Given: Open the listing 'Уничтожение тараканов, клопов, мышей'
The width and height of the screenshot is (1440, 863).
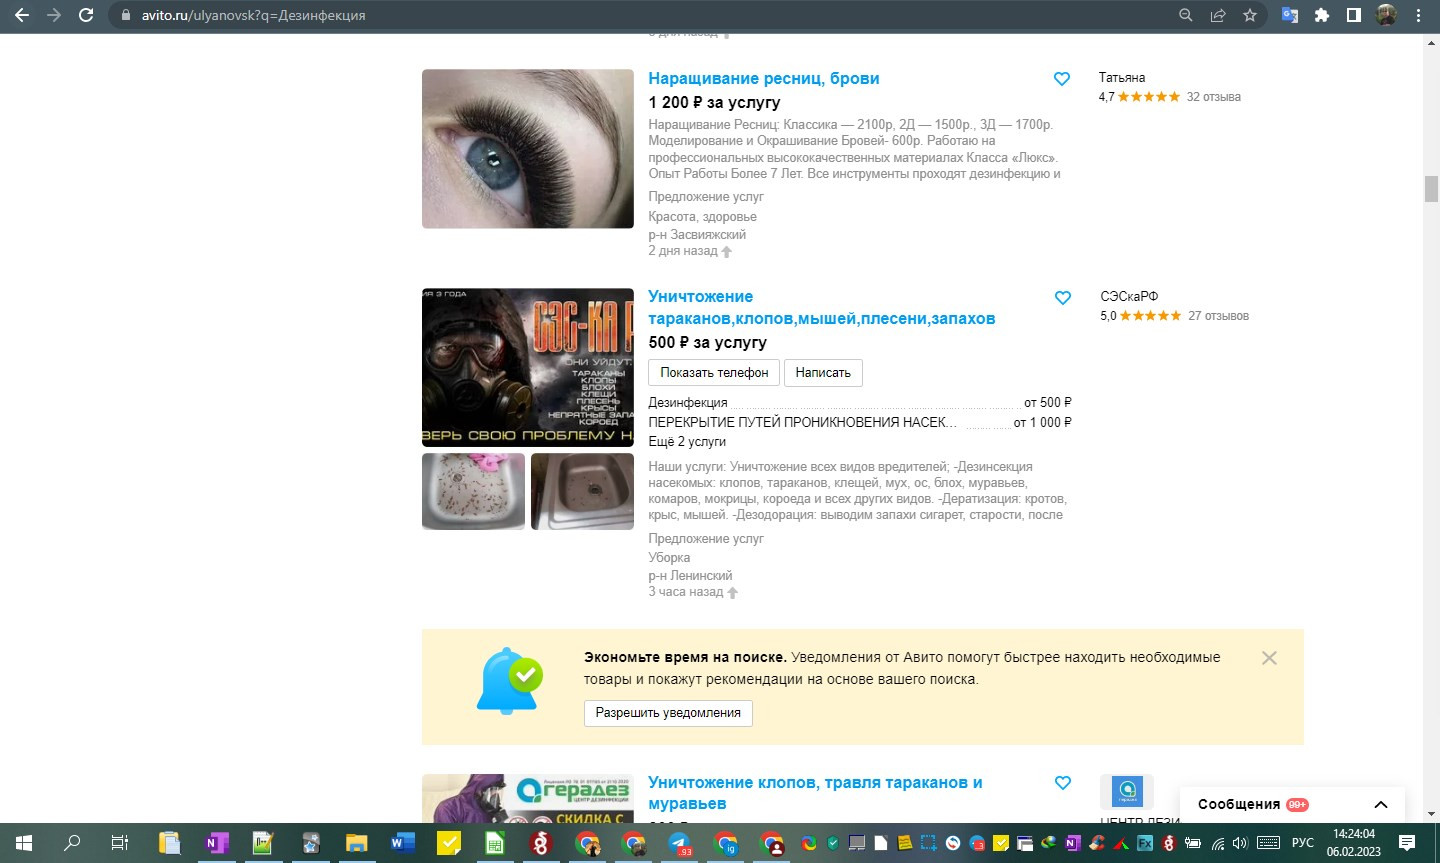Looking at the screenshot, I should tap(822, 307).
